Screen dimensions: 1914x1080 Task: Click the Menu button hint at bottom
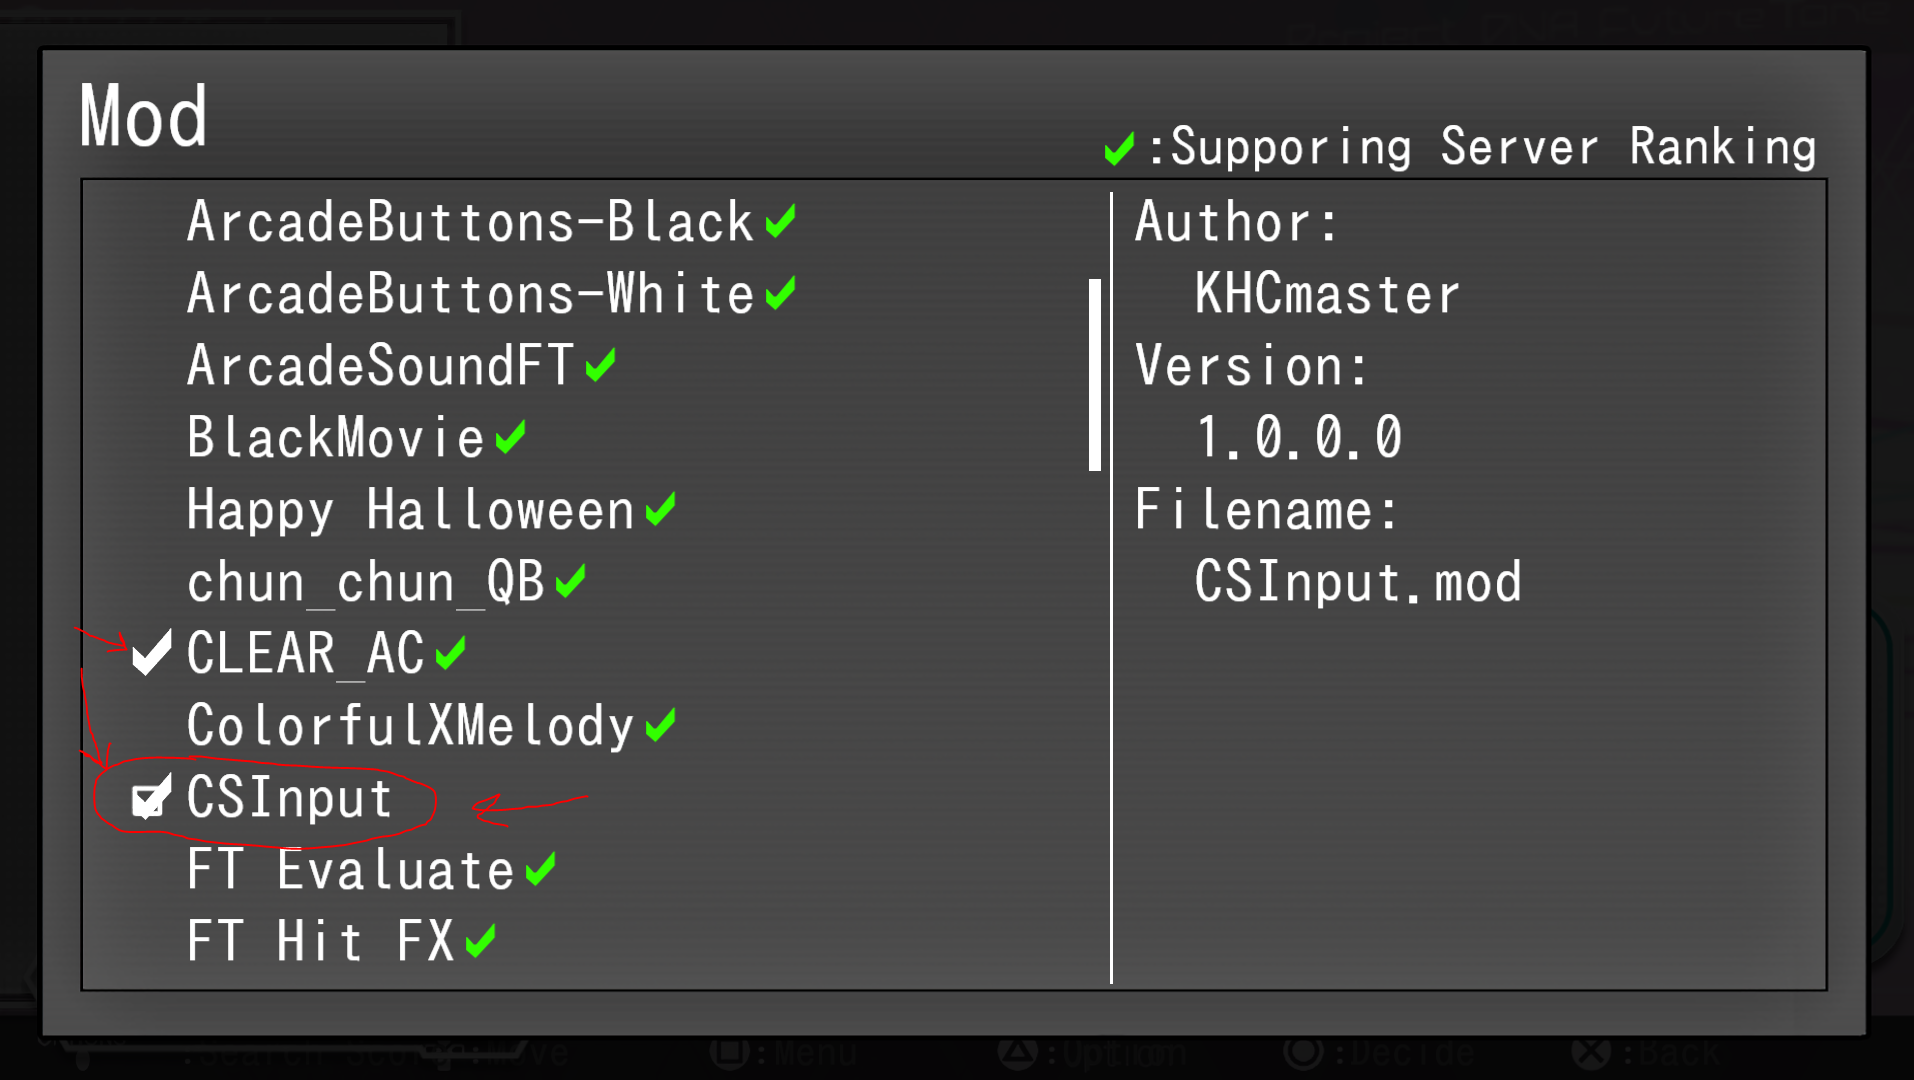[x=785, y=1053]
